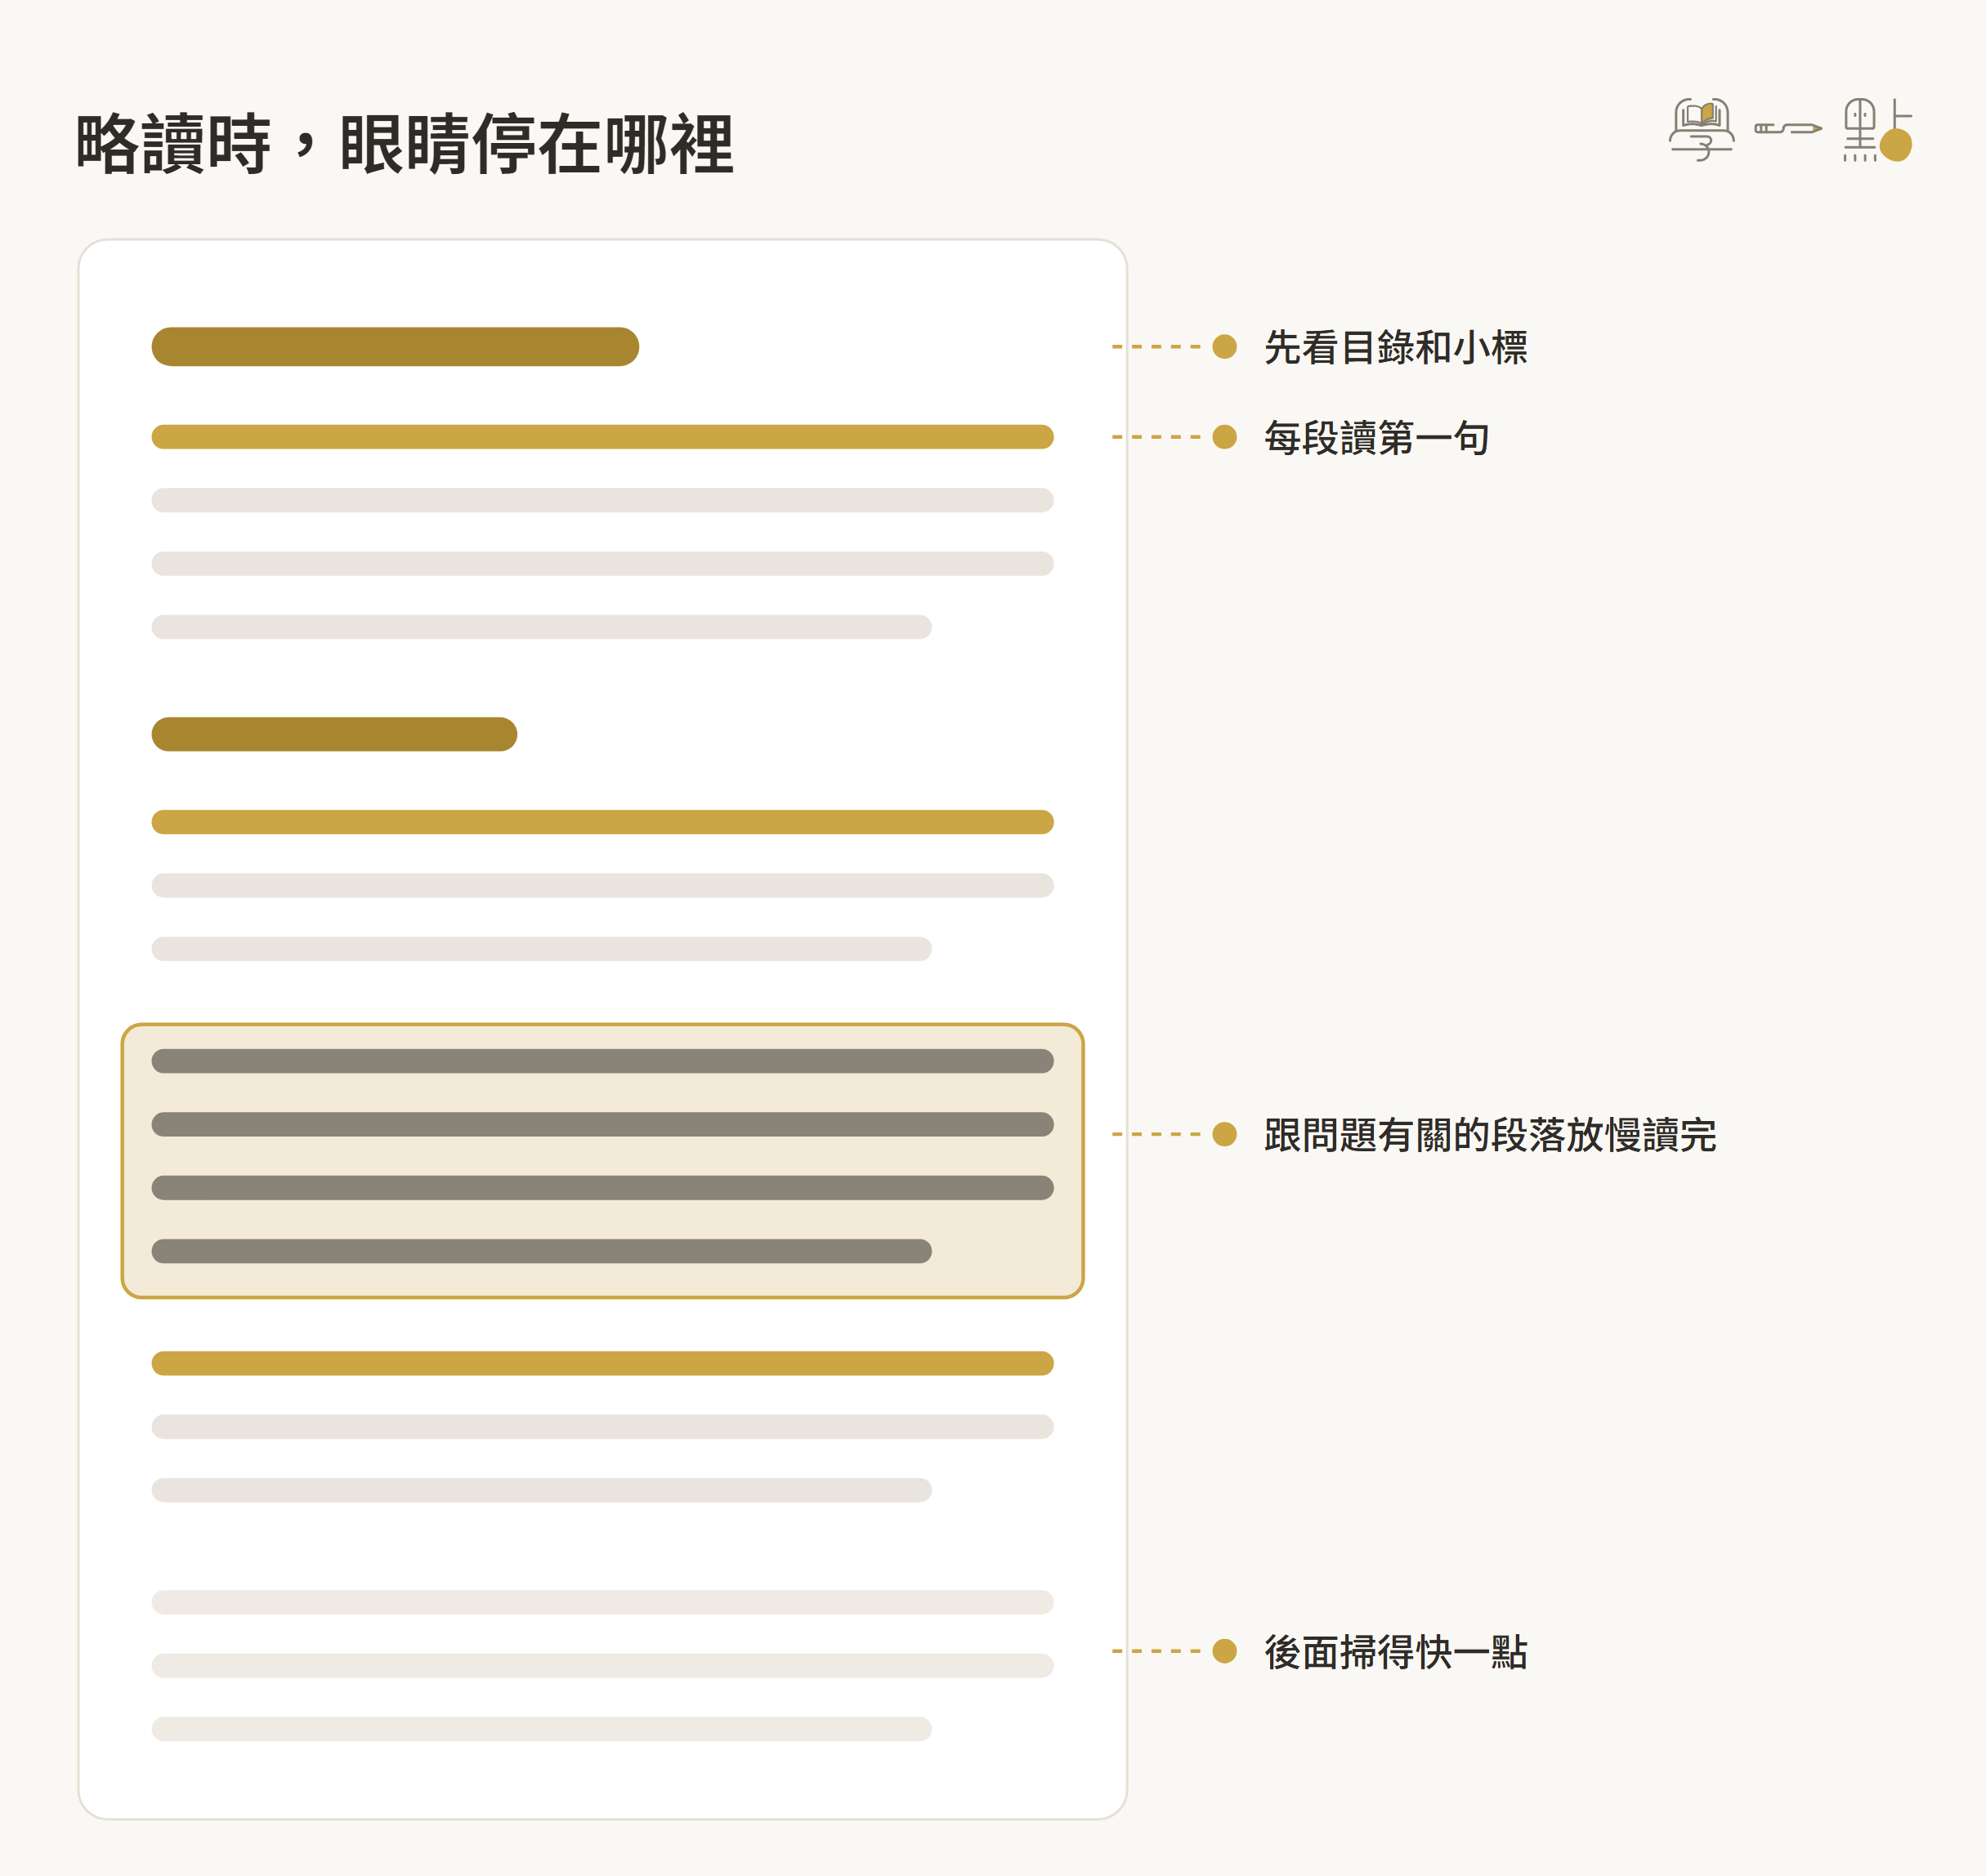Select the label 後面掃得快一點
Image resolution: width=1986 pixels, height=1876 pixels.
1395,1652
